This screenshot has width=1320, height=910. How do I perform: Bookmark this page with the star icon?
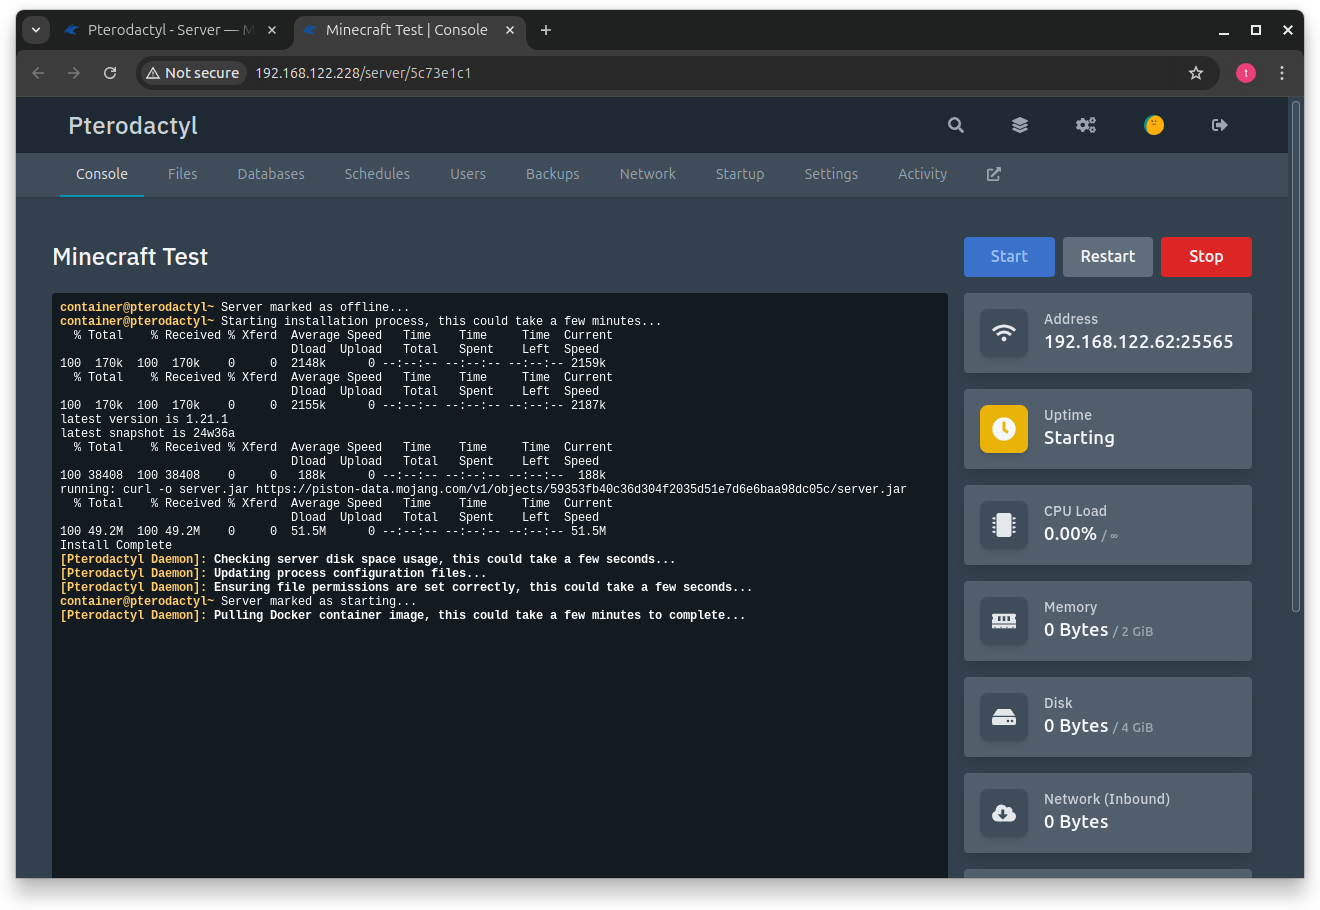pyautogui.click(x=1196, y=73)
